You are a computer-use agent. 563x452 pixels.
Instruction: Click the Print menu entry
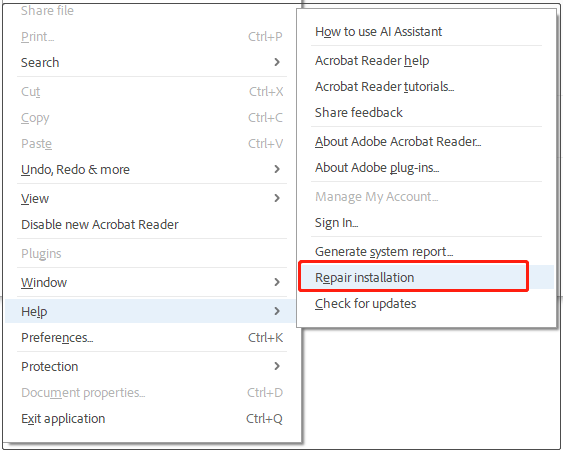(152, 37)
